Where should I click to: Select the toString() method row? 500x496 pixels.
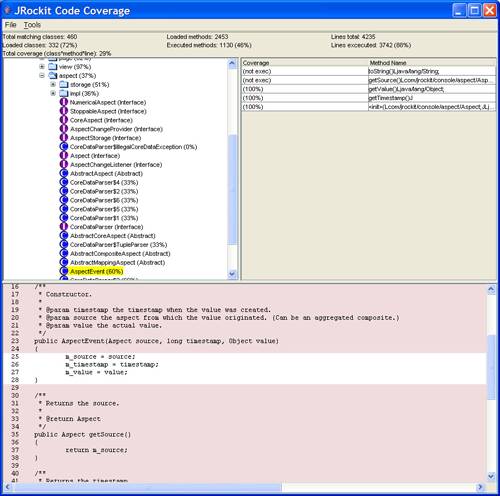pos(368,71)
